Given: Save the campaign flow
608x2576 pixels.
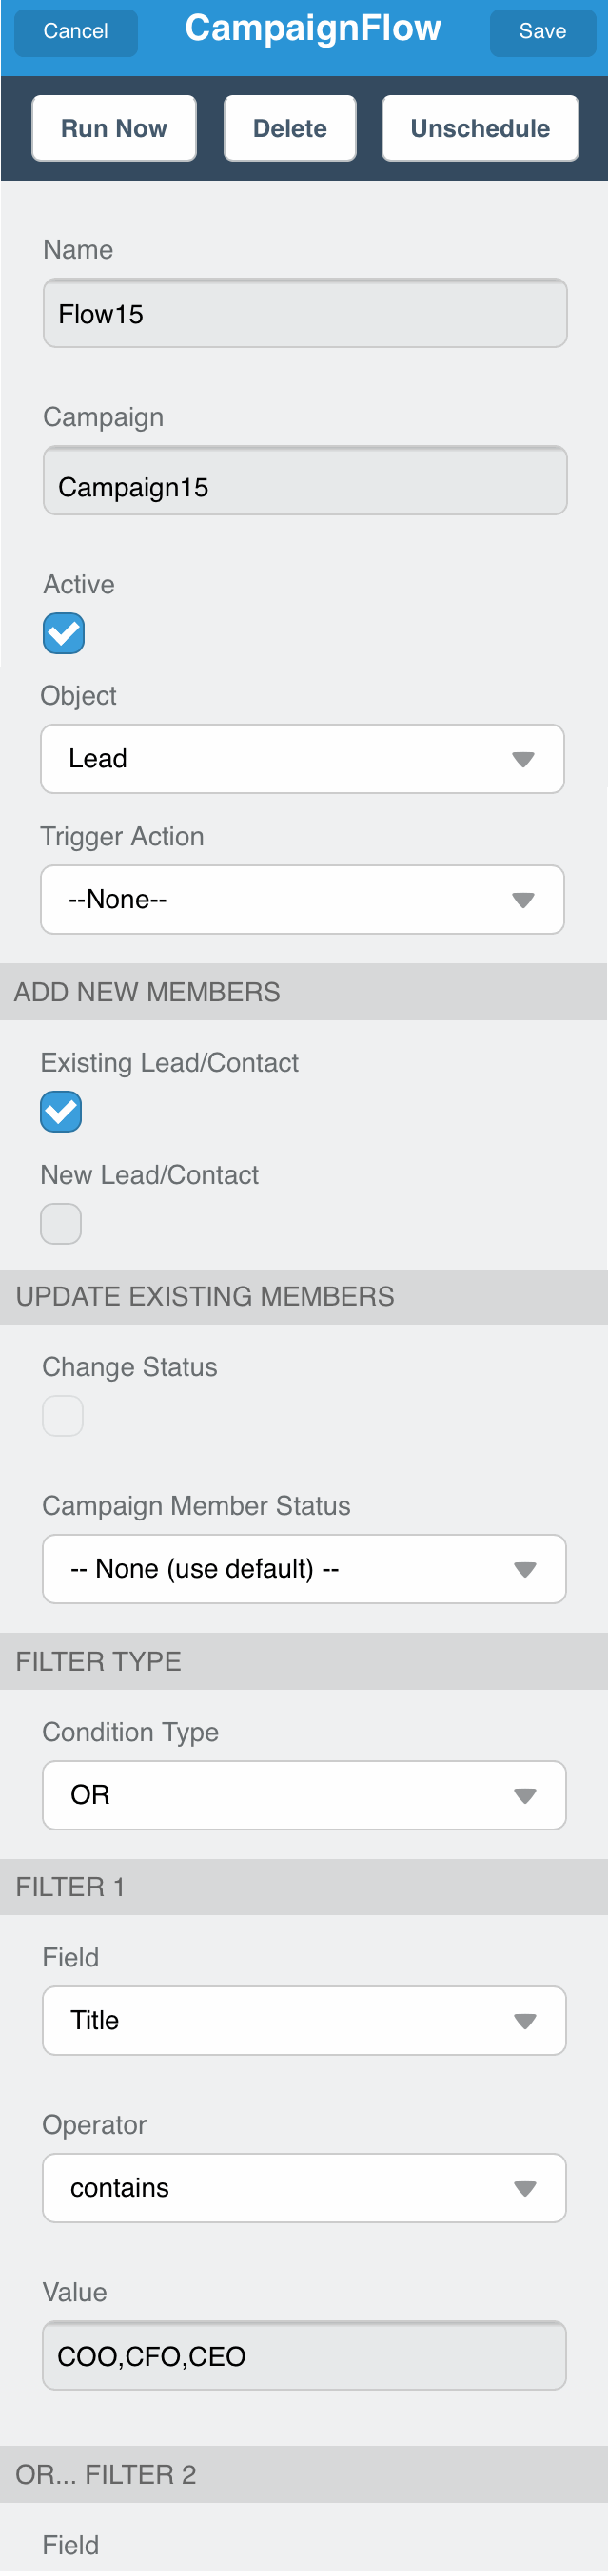Looking at the screenshot, I should pyautogui.click(x=542, y=32).
